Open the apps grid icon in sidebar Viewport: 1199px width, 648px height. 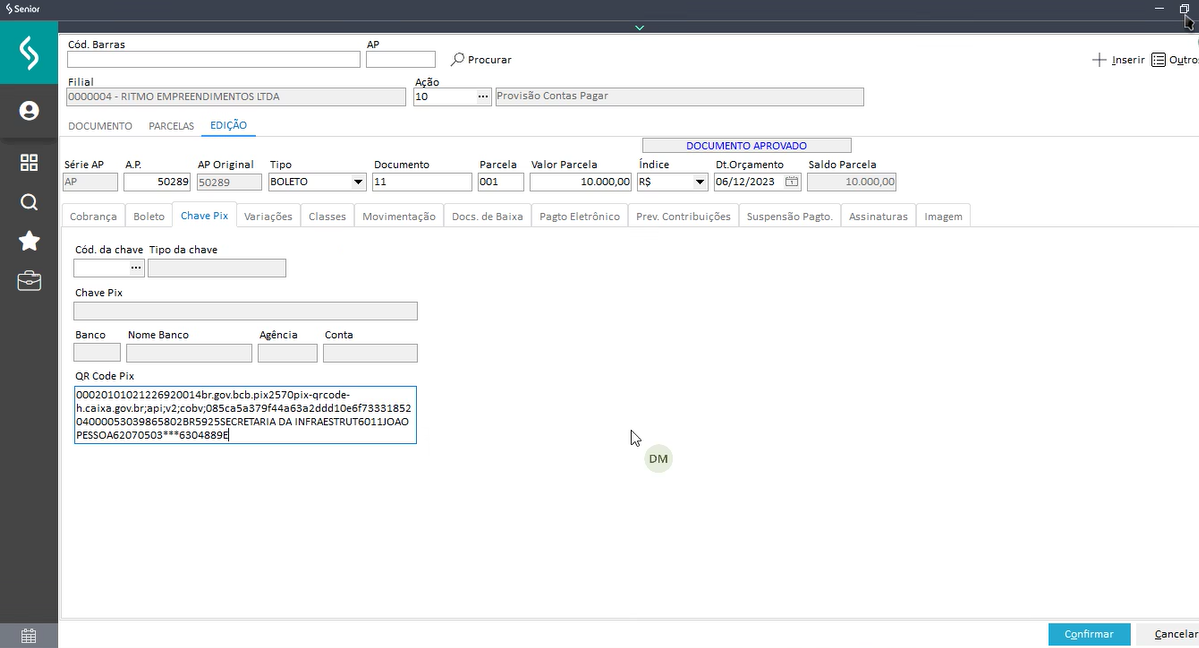coord(29,162)
